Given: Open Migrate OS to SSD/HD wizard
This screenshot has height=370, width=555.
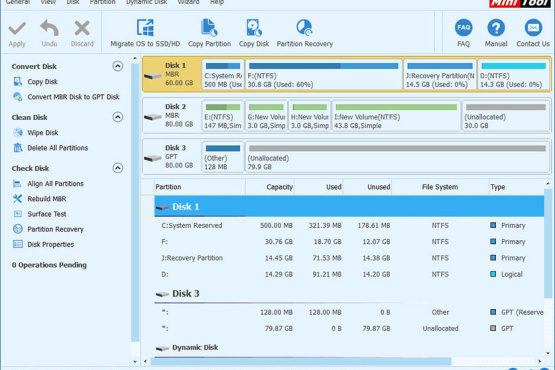Looking at the screenshot, I should click(145, 33).
